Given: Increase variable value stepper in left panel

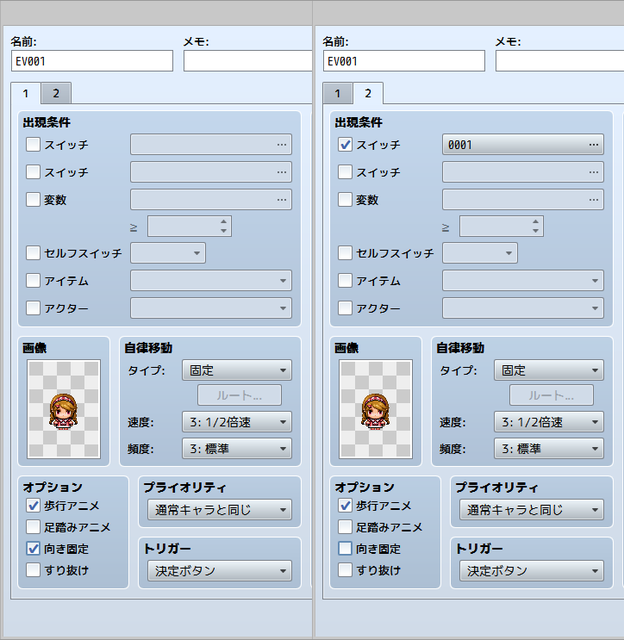Looking at the screenshot, I should pos(223,222).
